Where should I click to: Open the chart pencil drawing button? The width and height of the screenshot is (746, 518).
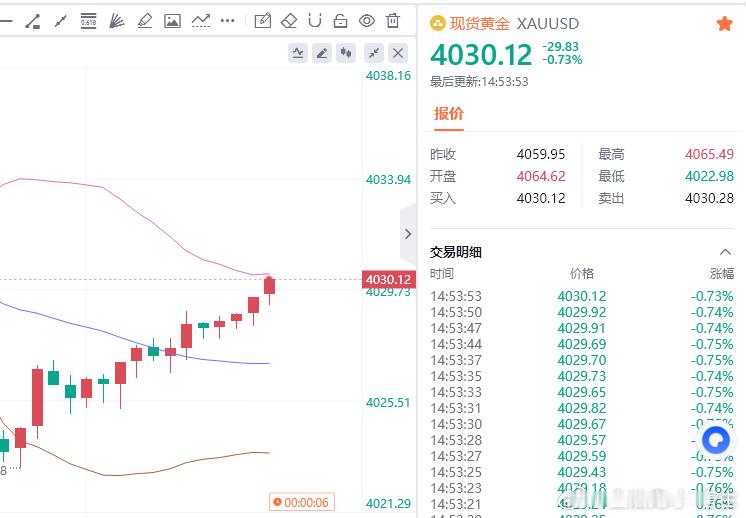point(322,53)
